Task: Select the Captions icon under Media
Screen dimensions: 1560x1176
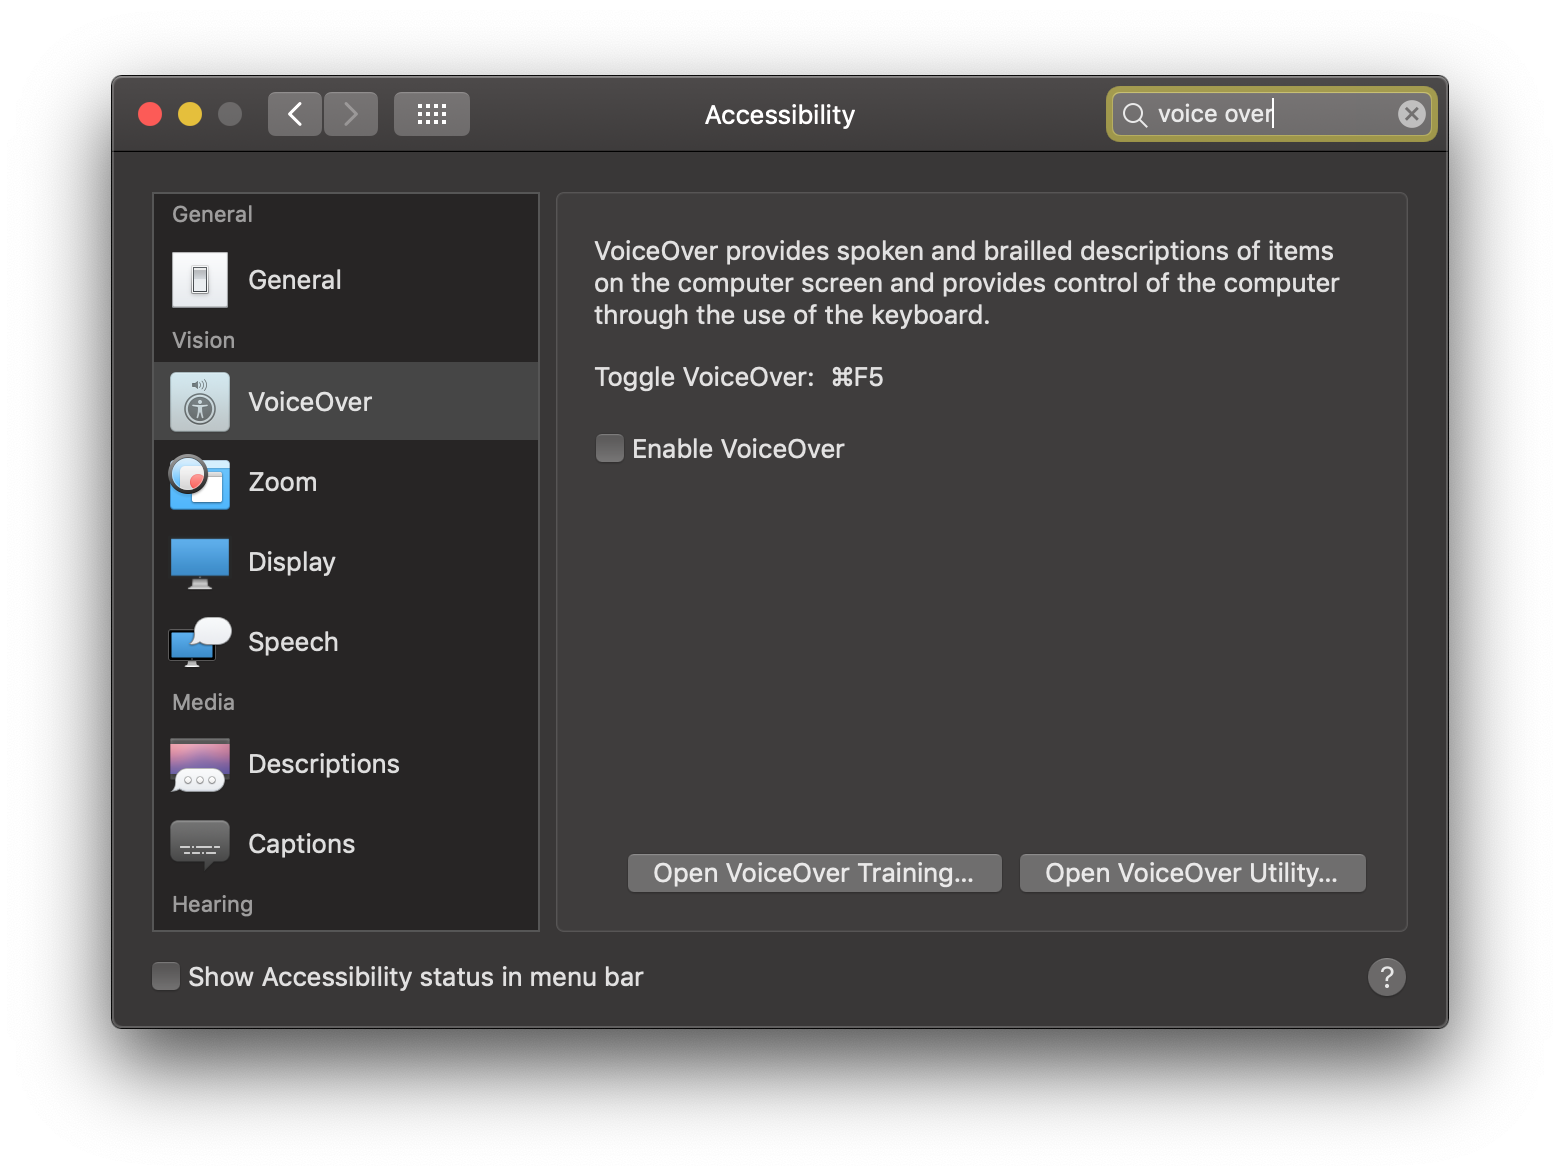Action: (x=199, y=843)
